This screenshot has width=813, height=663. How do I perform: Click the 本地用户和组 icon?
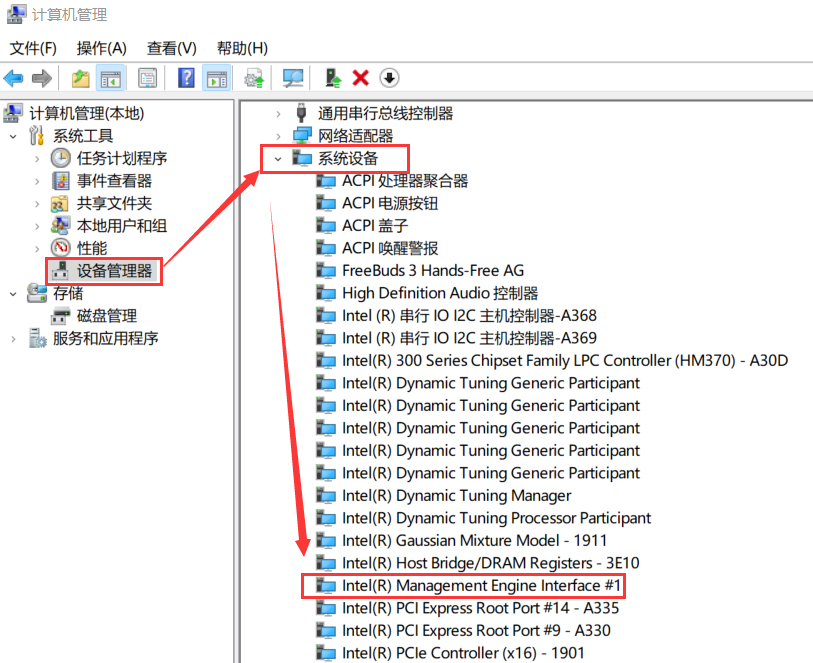pyautogui.click(x=60, y=226)
